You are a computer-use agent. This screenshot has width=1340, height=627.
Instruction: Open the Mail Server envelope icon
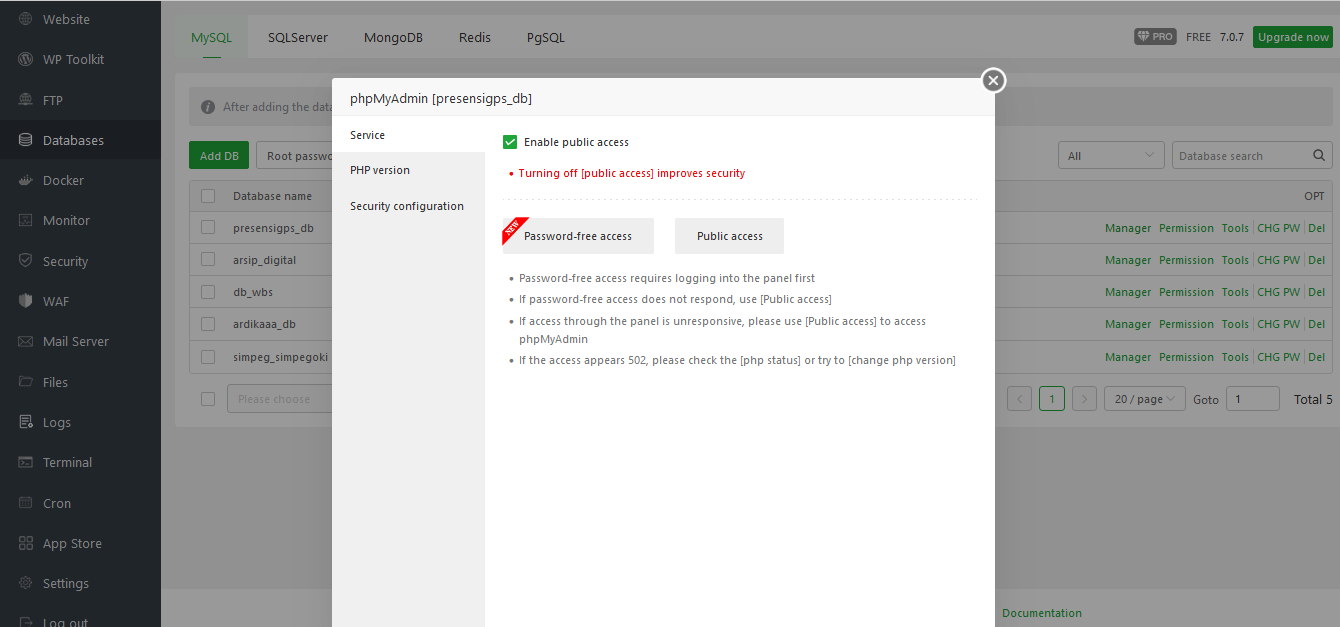[x=25, y=341]
